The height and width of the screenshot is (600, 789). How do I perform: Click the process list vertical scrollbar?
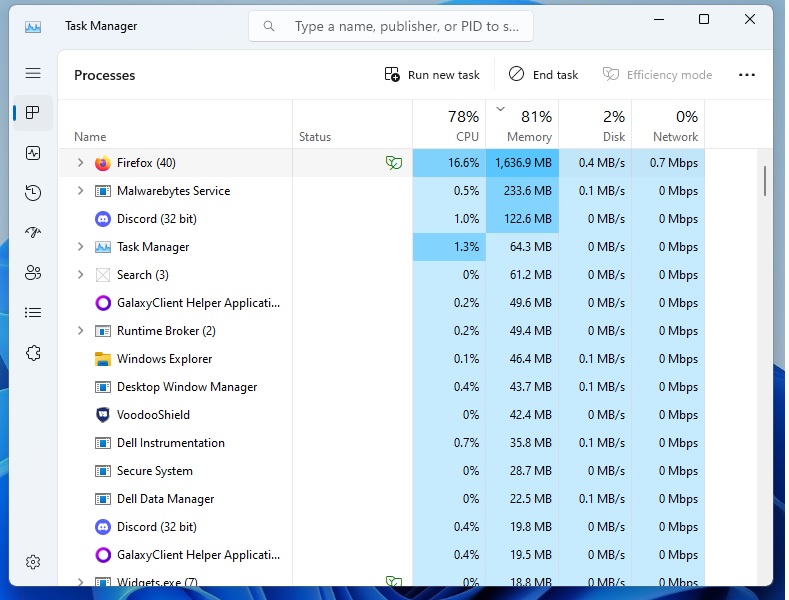(x=765, y=181)
